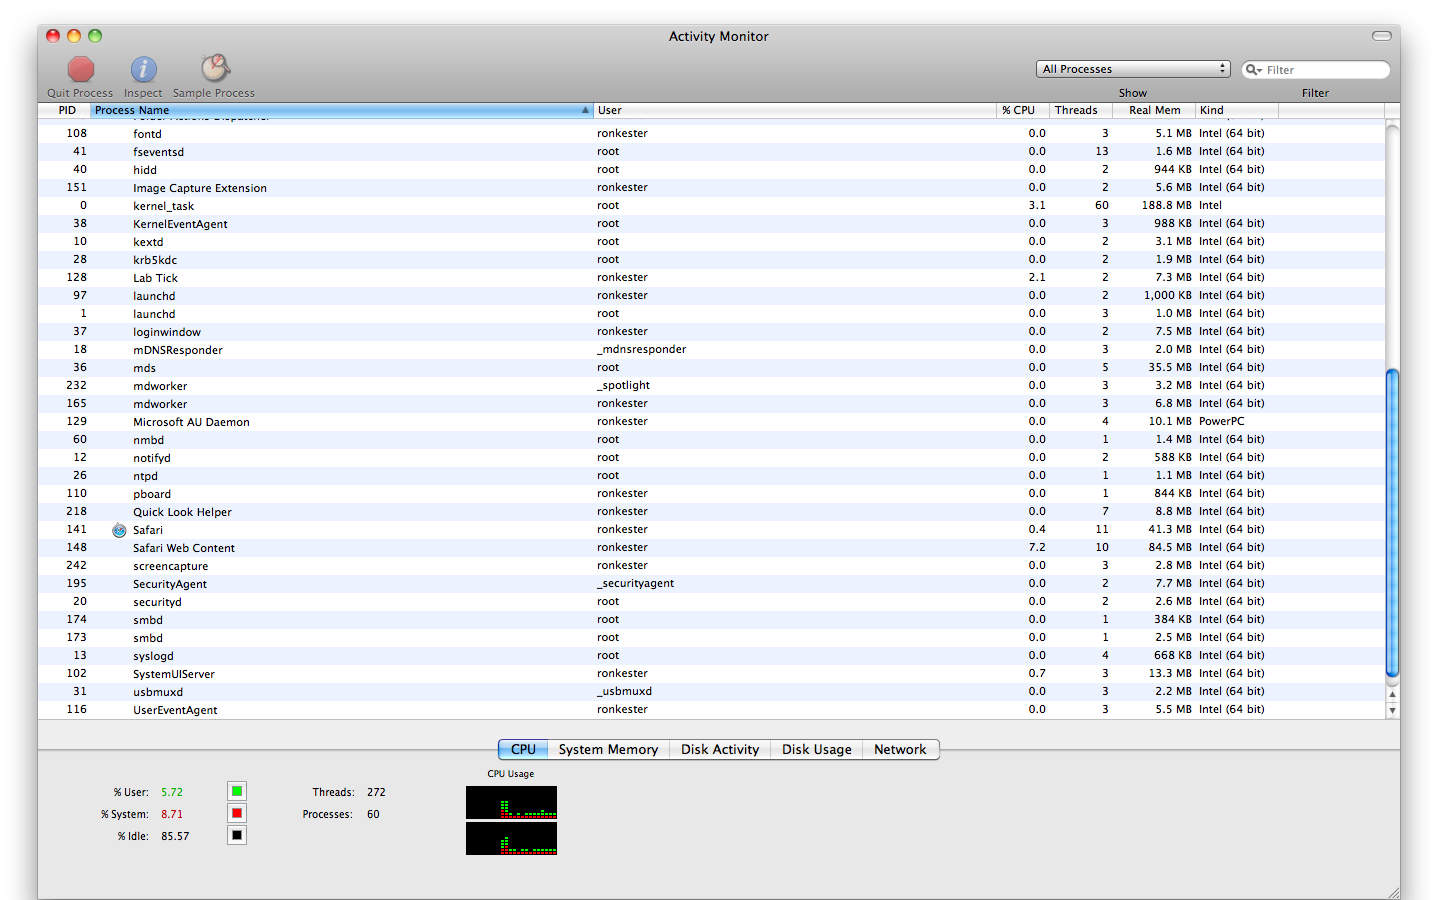Select the fseventsd process row
This screenshot has height=900, width=1440.
coord(711,151)
